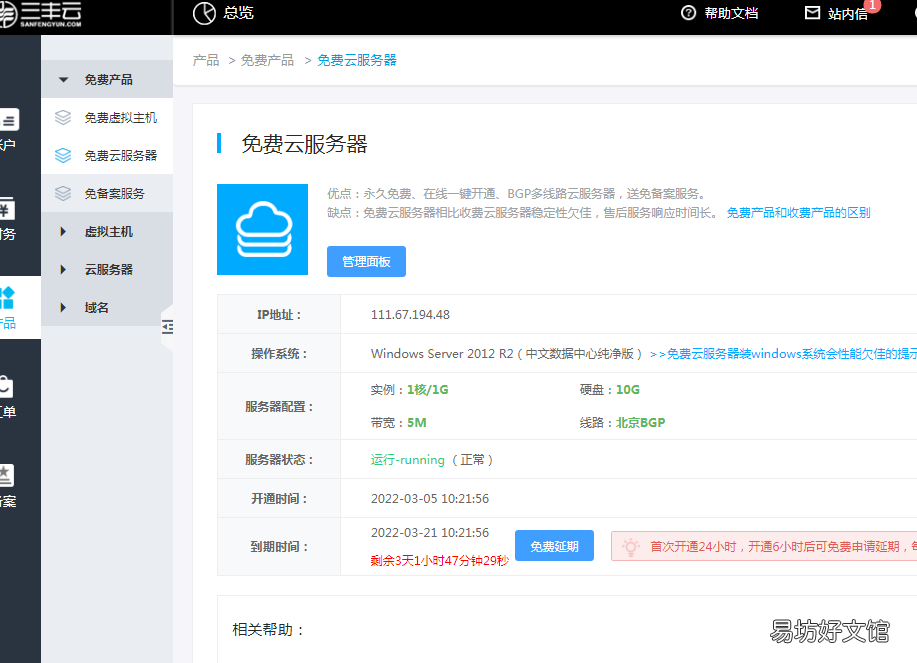Click the 免费延期 button
The height and width of the screenshot is (663, 917).
point(554,545)
